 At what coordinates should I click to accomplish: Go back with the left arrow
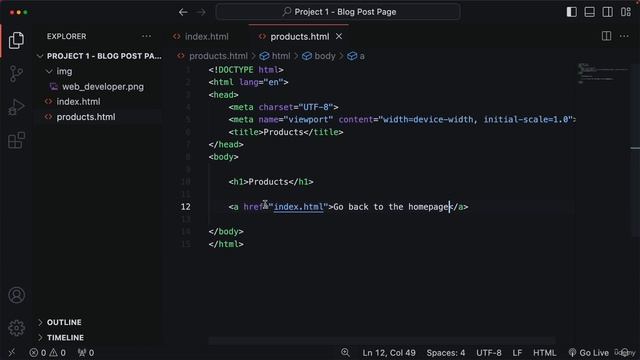coord(183,12)
